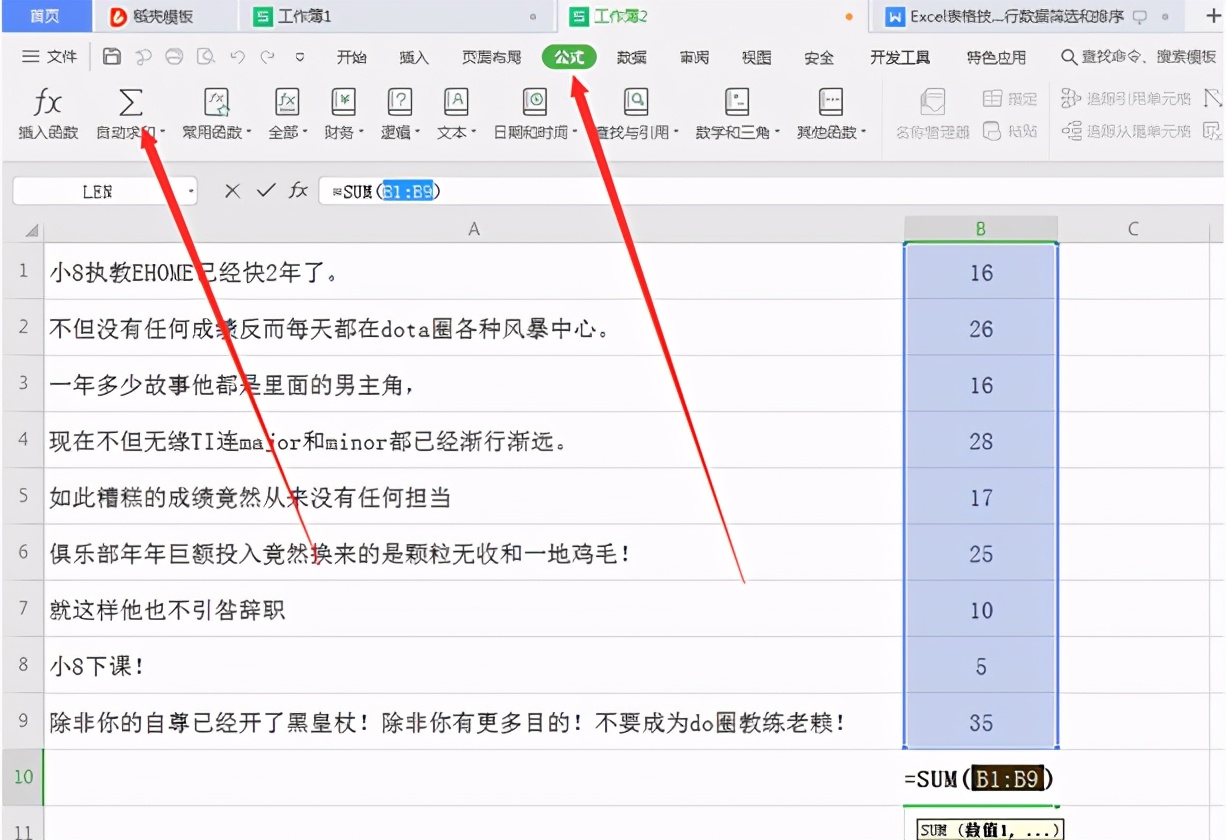
Task: Click the 财务 functions icon
Action: point(343,101)
